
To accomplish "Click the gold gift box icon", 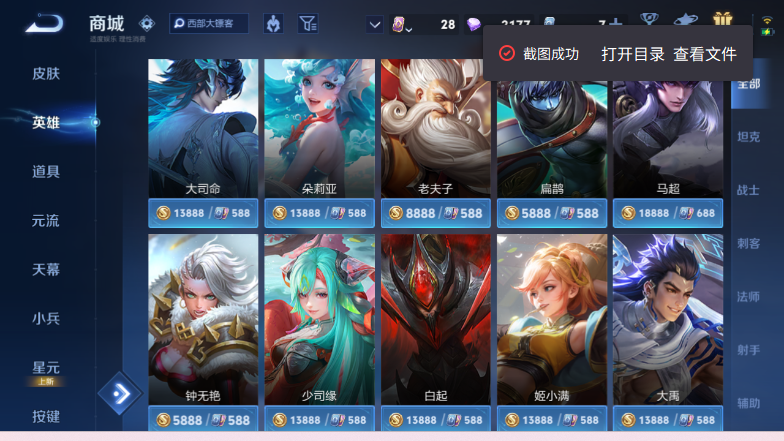I will coord(722,19).
